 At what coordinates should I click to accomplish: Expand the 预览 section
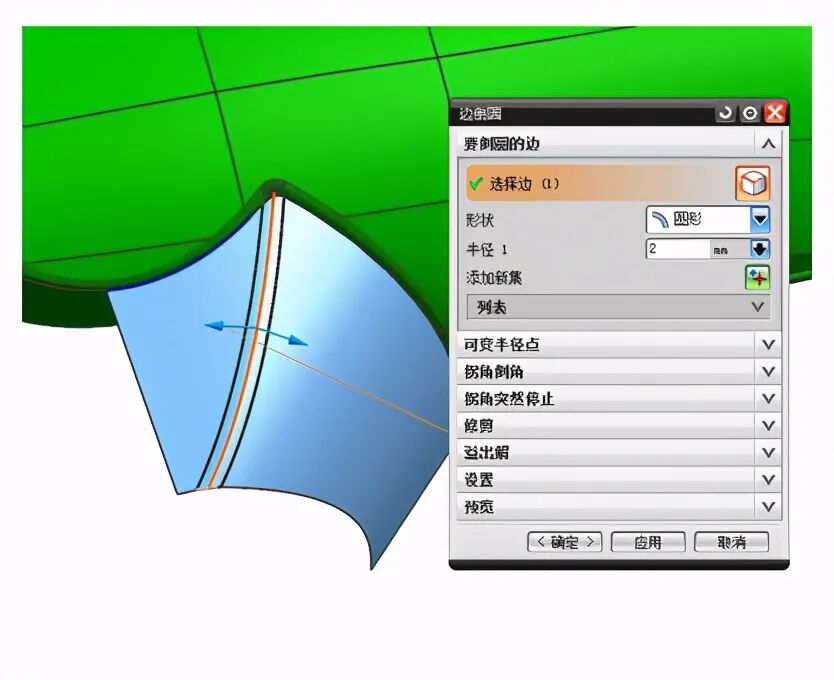pos(766,507)
